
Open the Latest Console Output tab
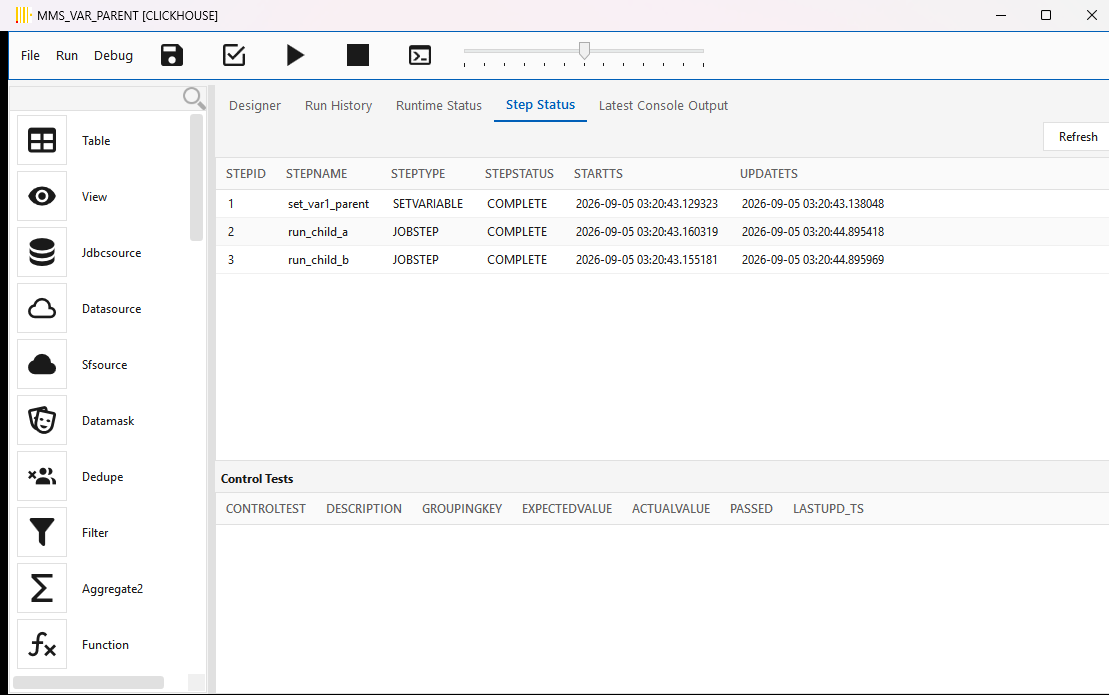tap(663, 105)
